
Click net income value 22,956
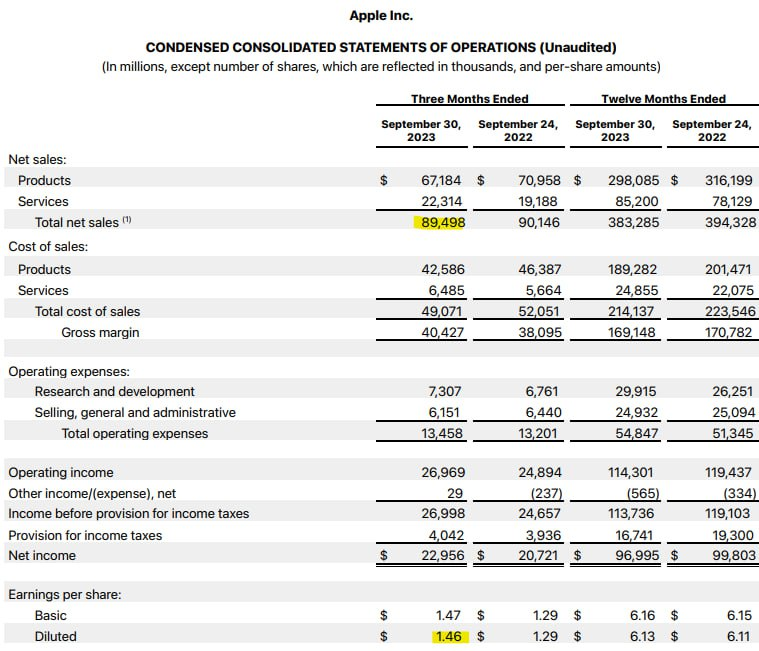[442, 556]
